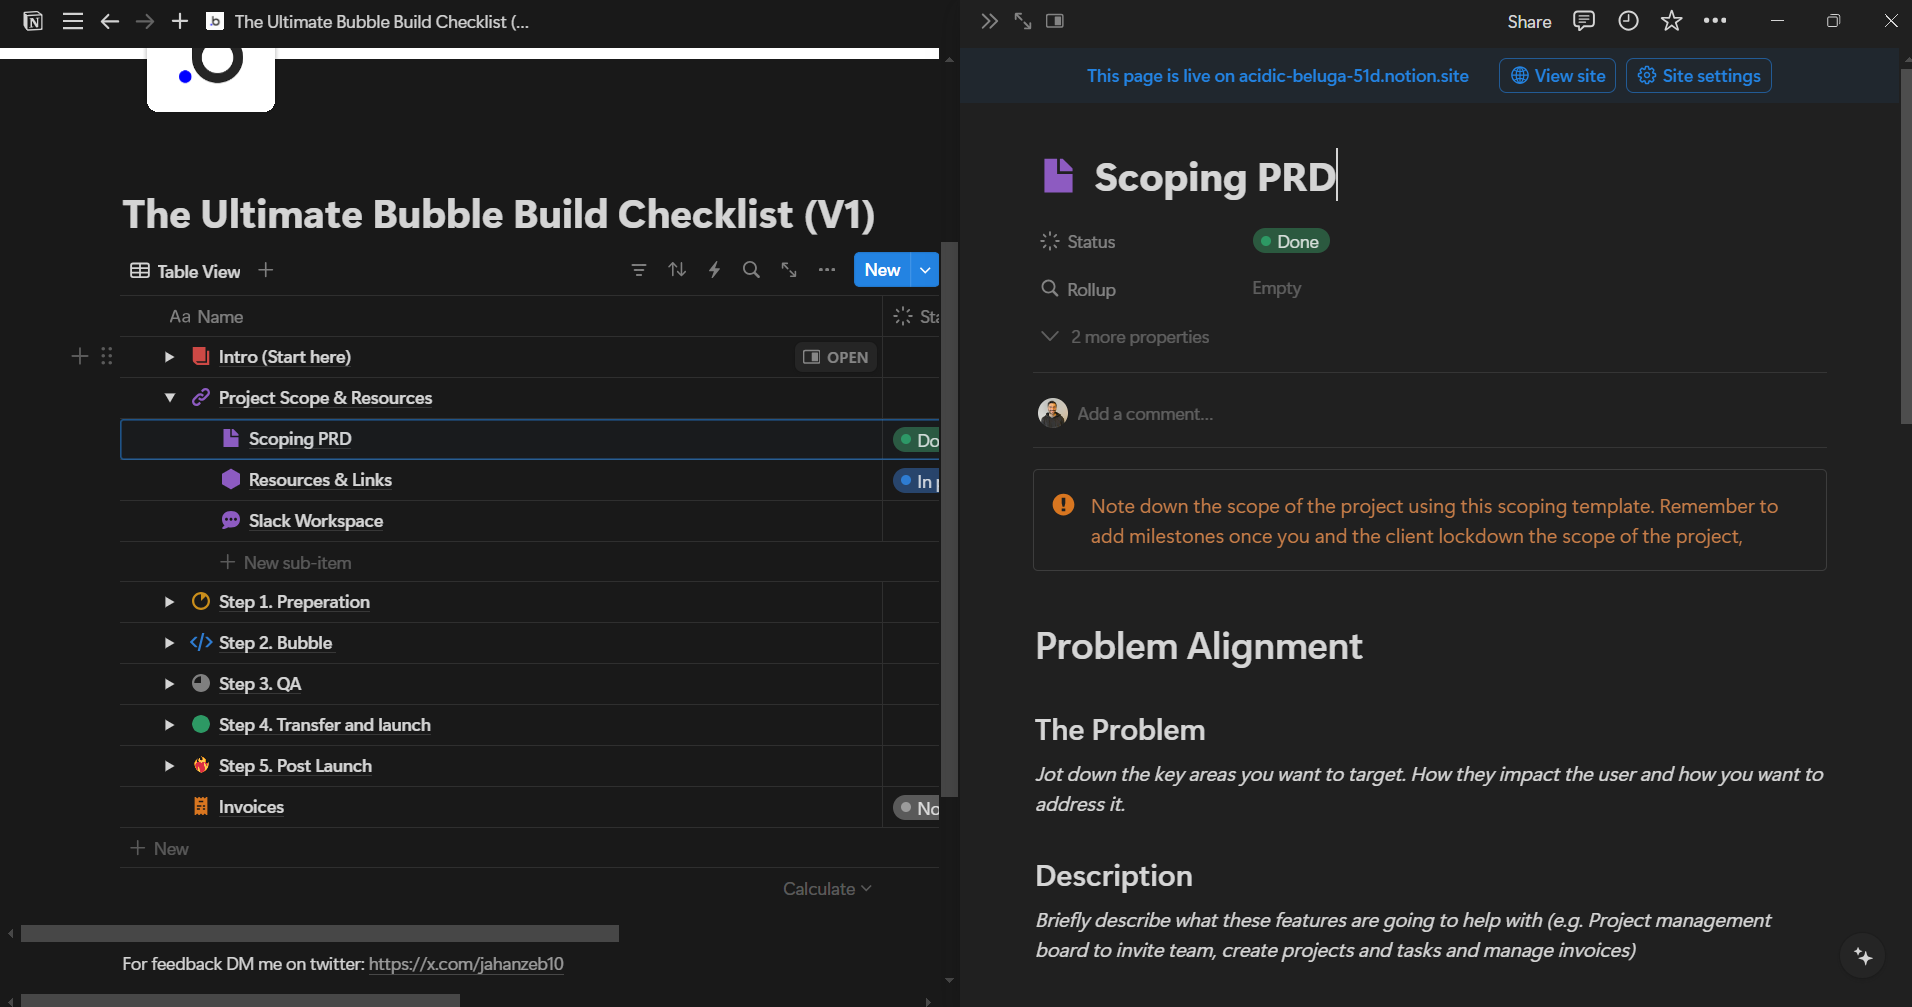Collapse Project Scope & Resources row
Viewport: 1912px width, 1007px height.
point(169,398)
